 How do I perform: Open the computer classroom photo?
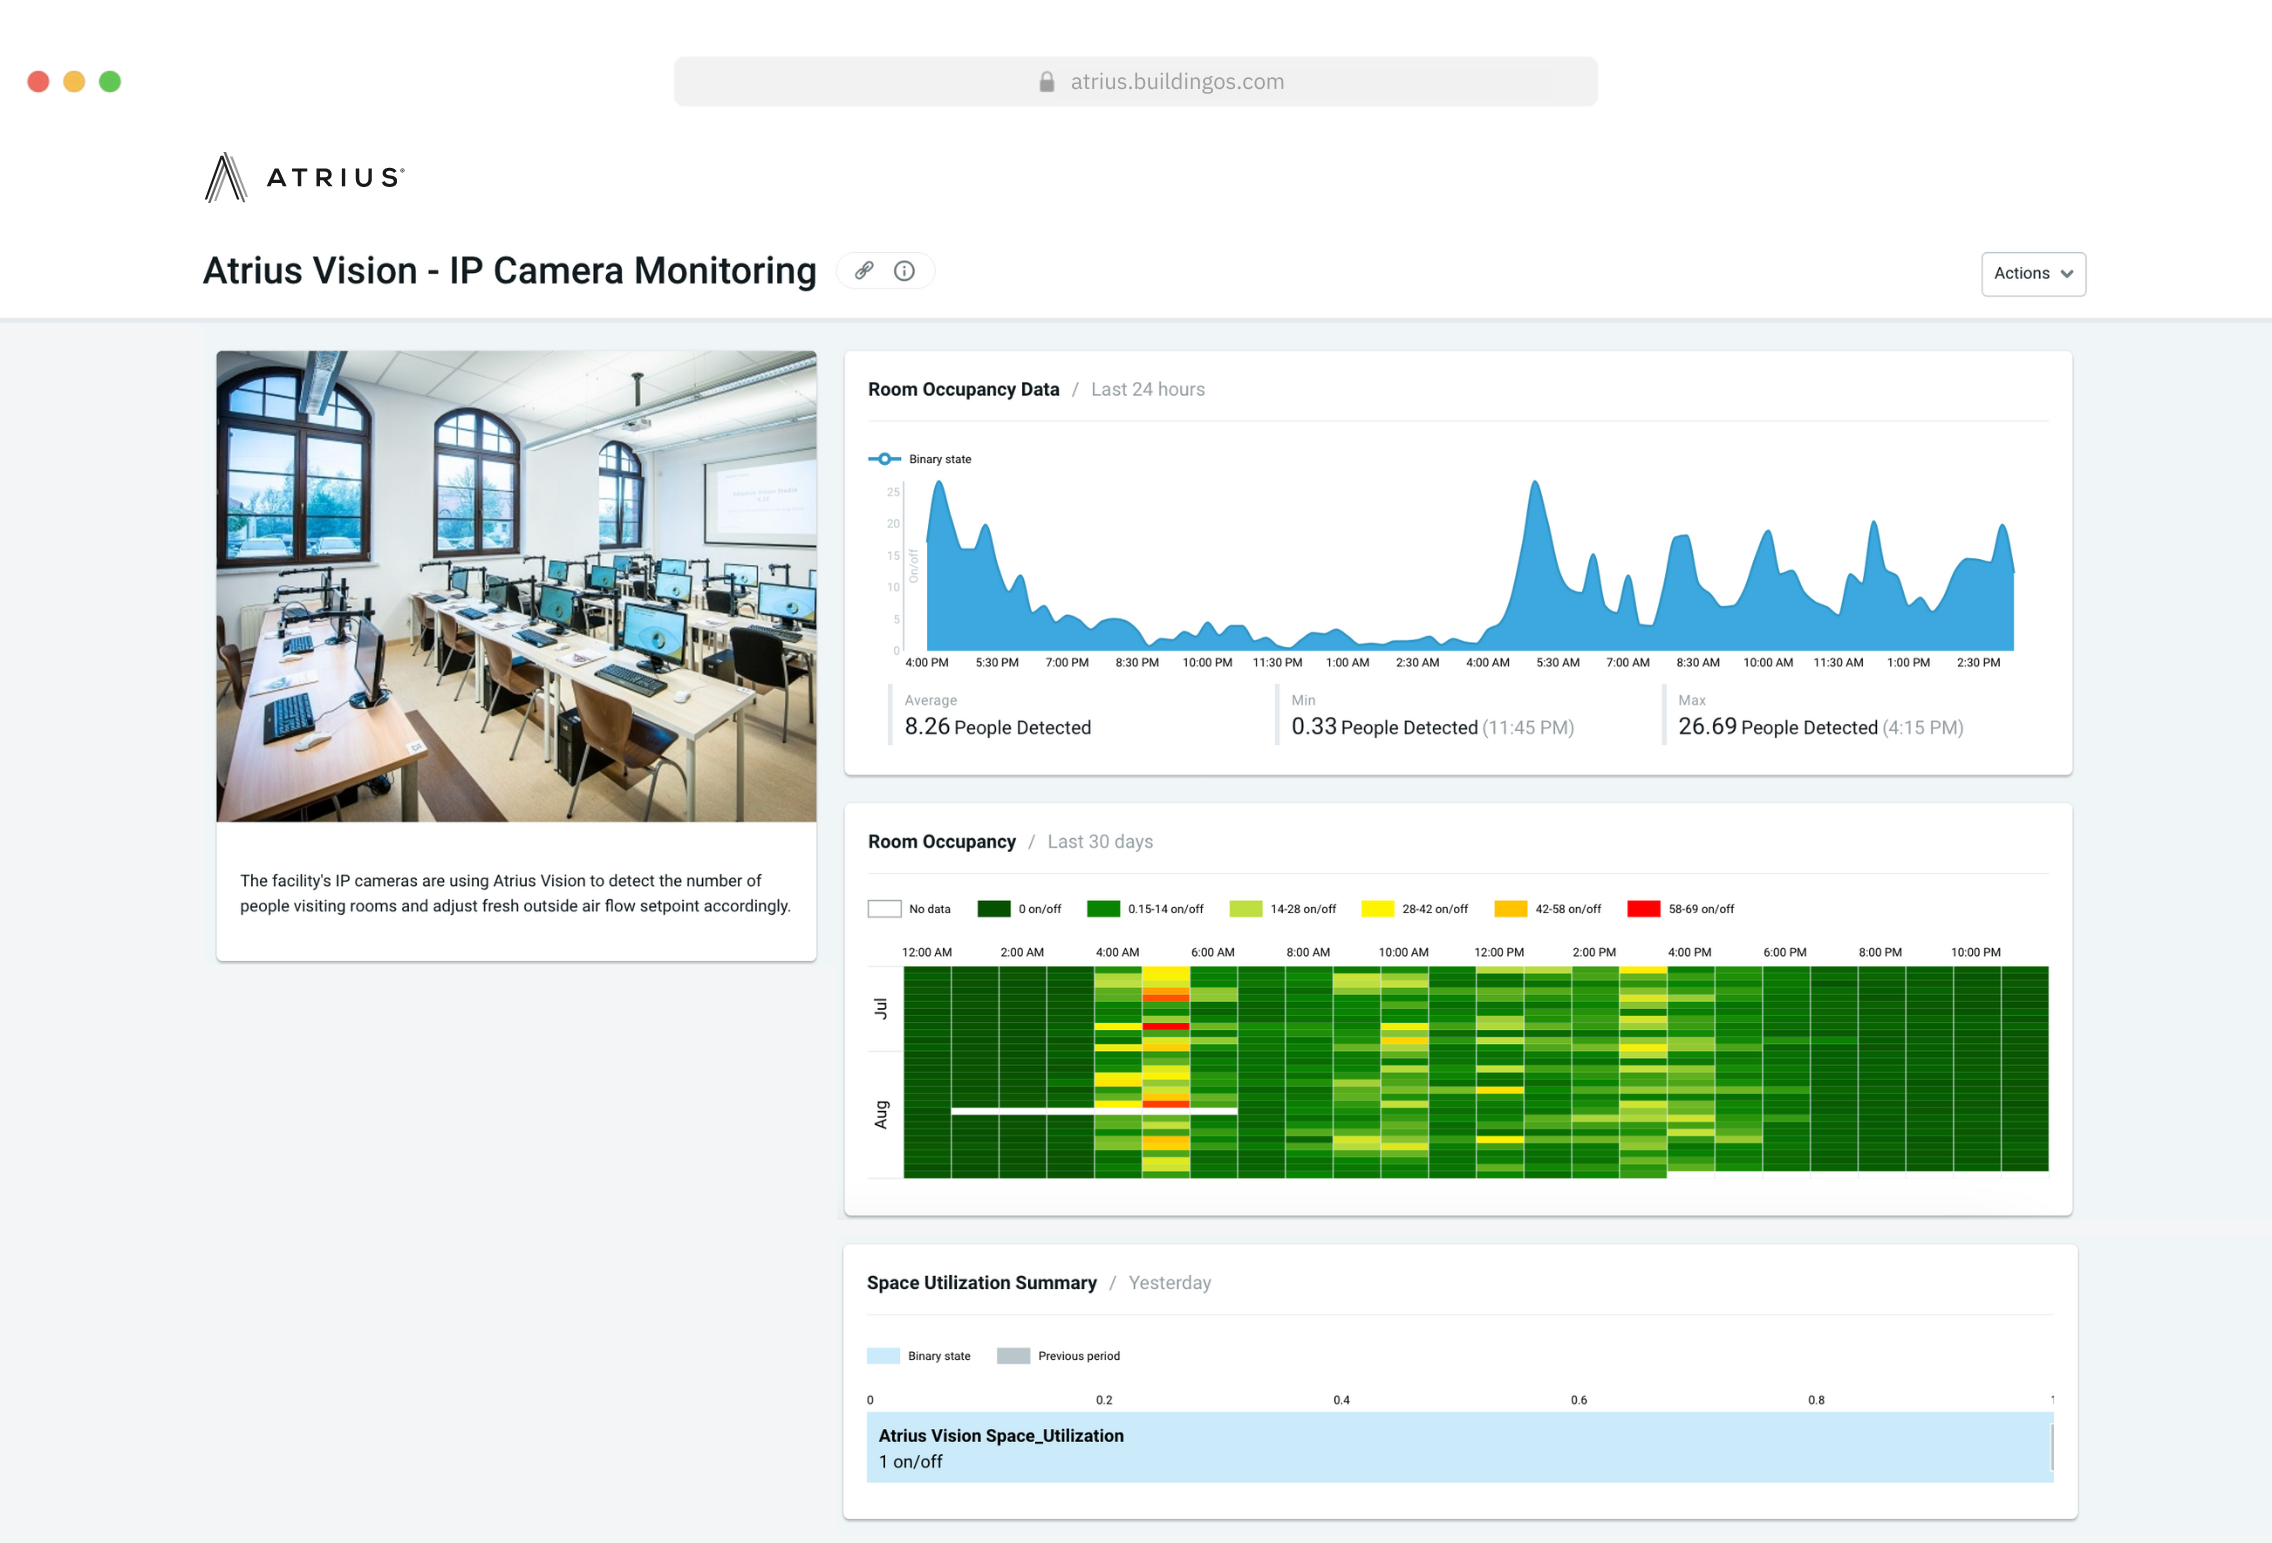[516, 586]
